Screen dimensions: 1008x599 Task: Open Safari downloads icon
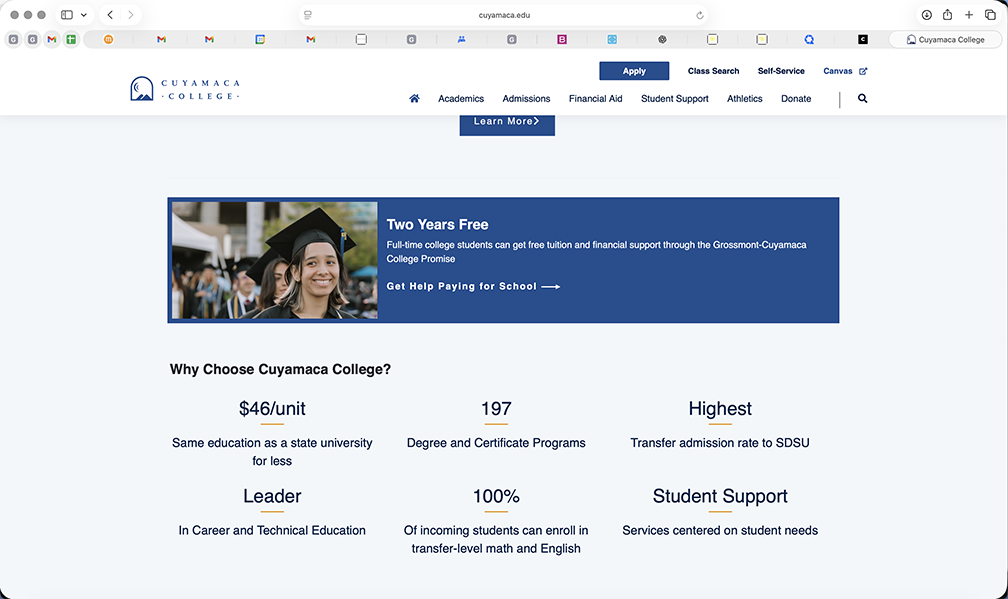pyautogui.click(x=926, y=15)
